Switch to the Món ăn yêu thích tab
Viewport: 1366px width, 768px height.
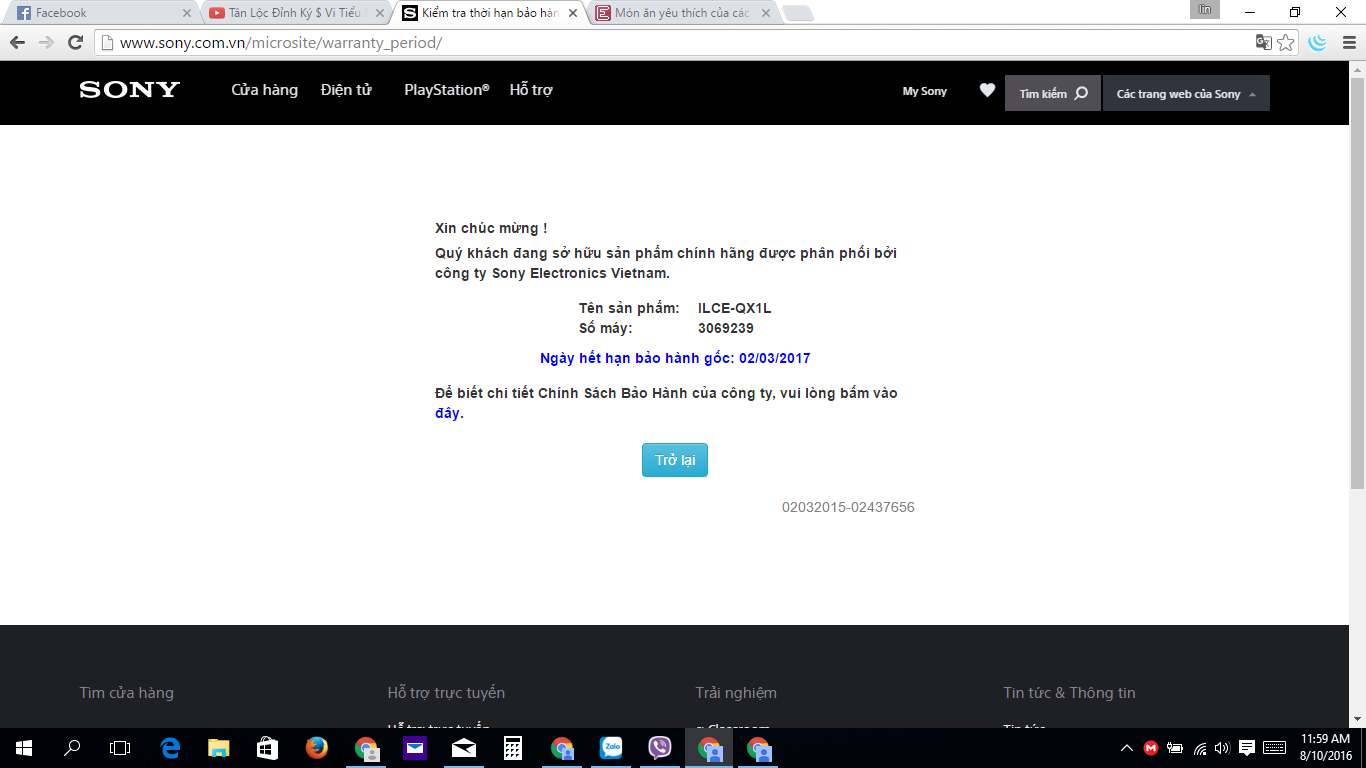(x=684, y=13)
